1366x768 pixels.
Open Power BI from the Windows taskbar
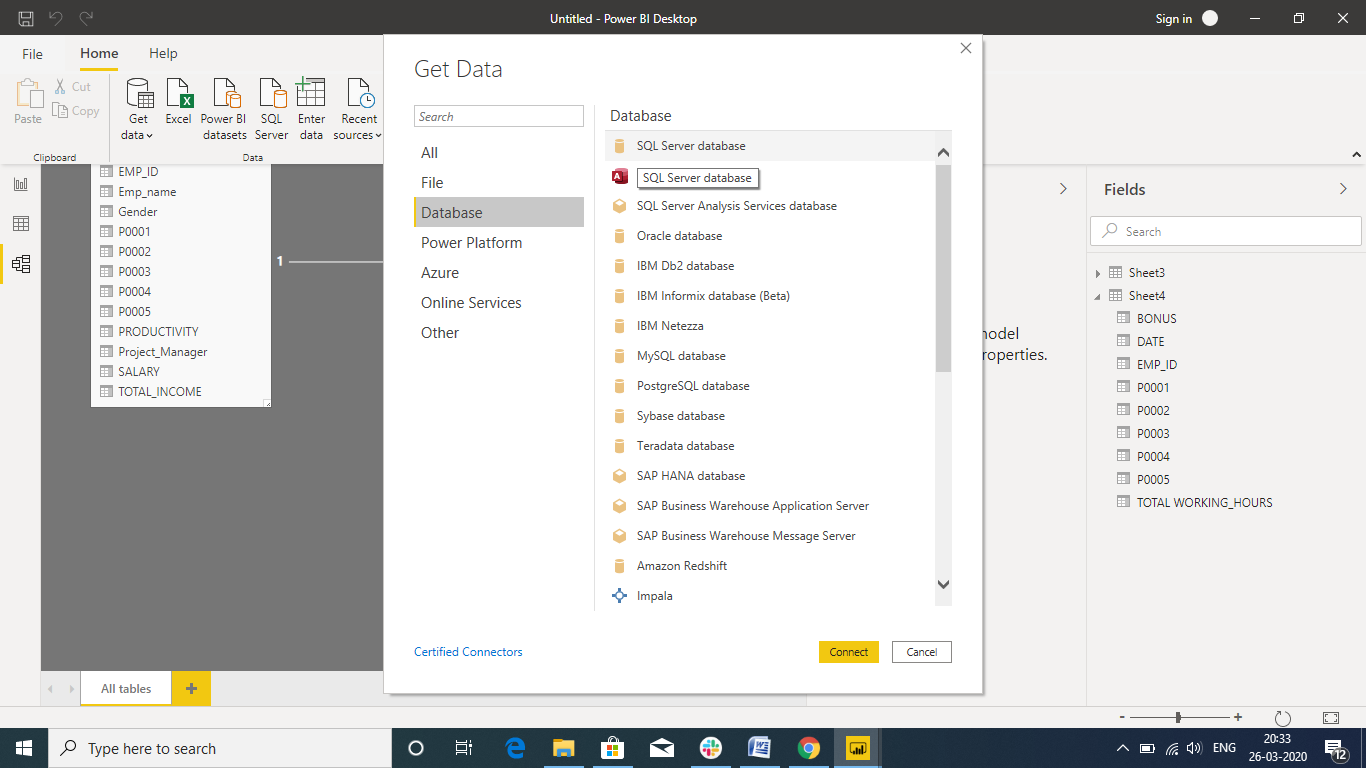[857, 748]
